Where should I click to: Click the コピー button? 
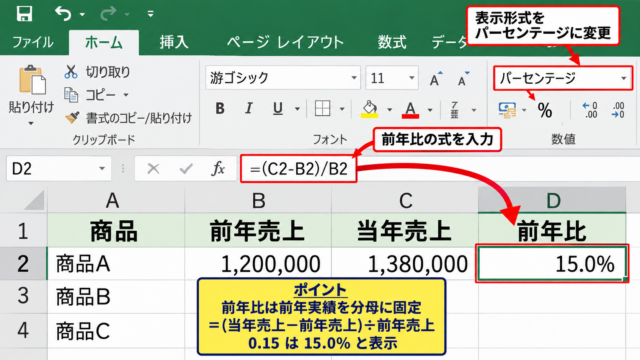[x=91, y=95]
